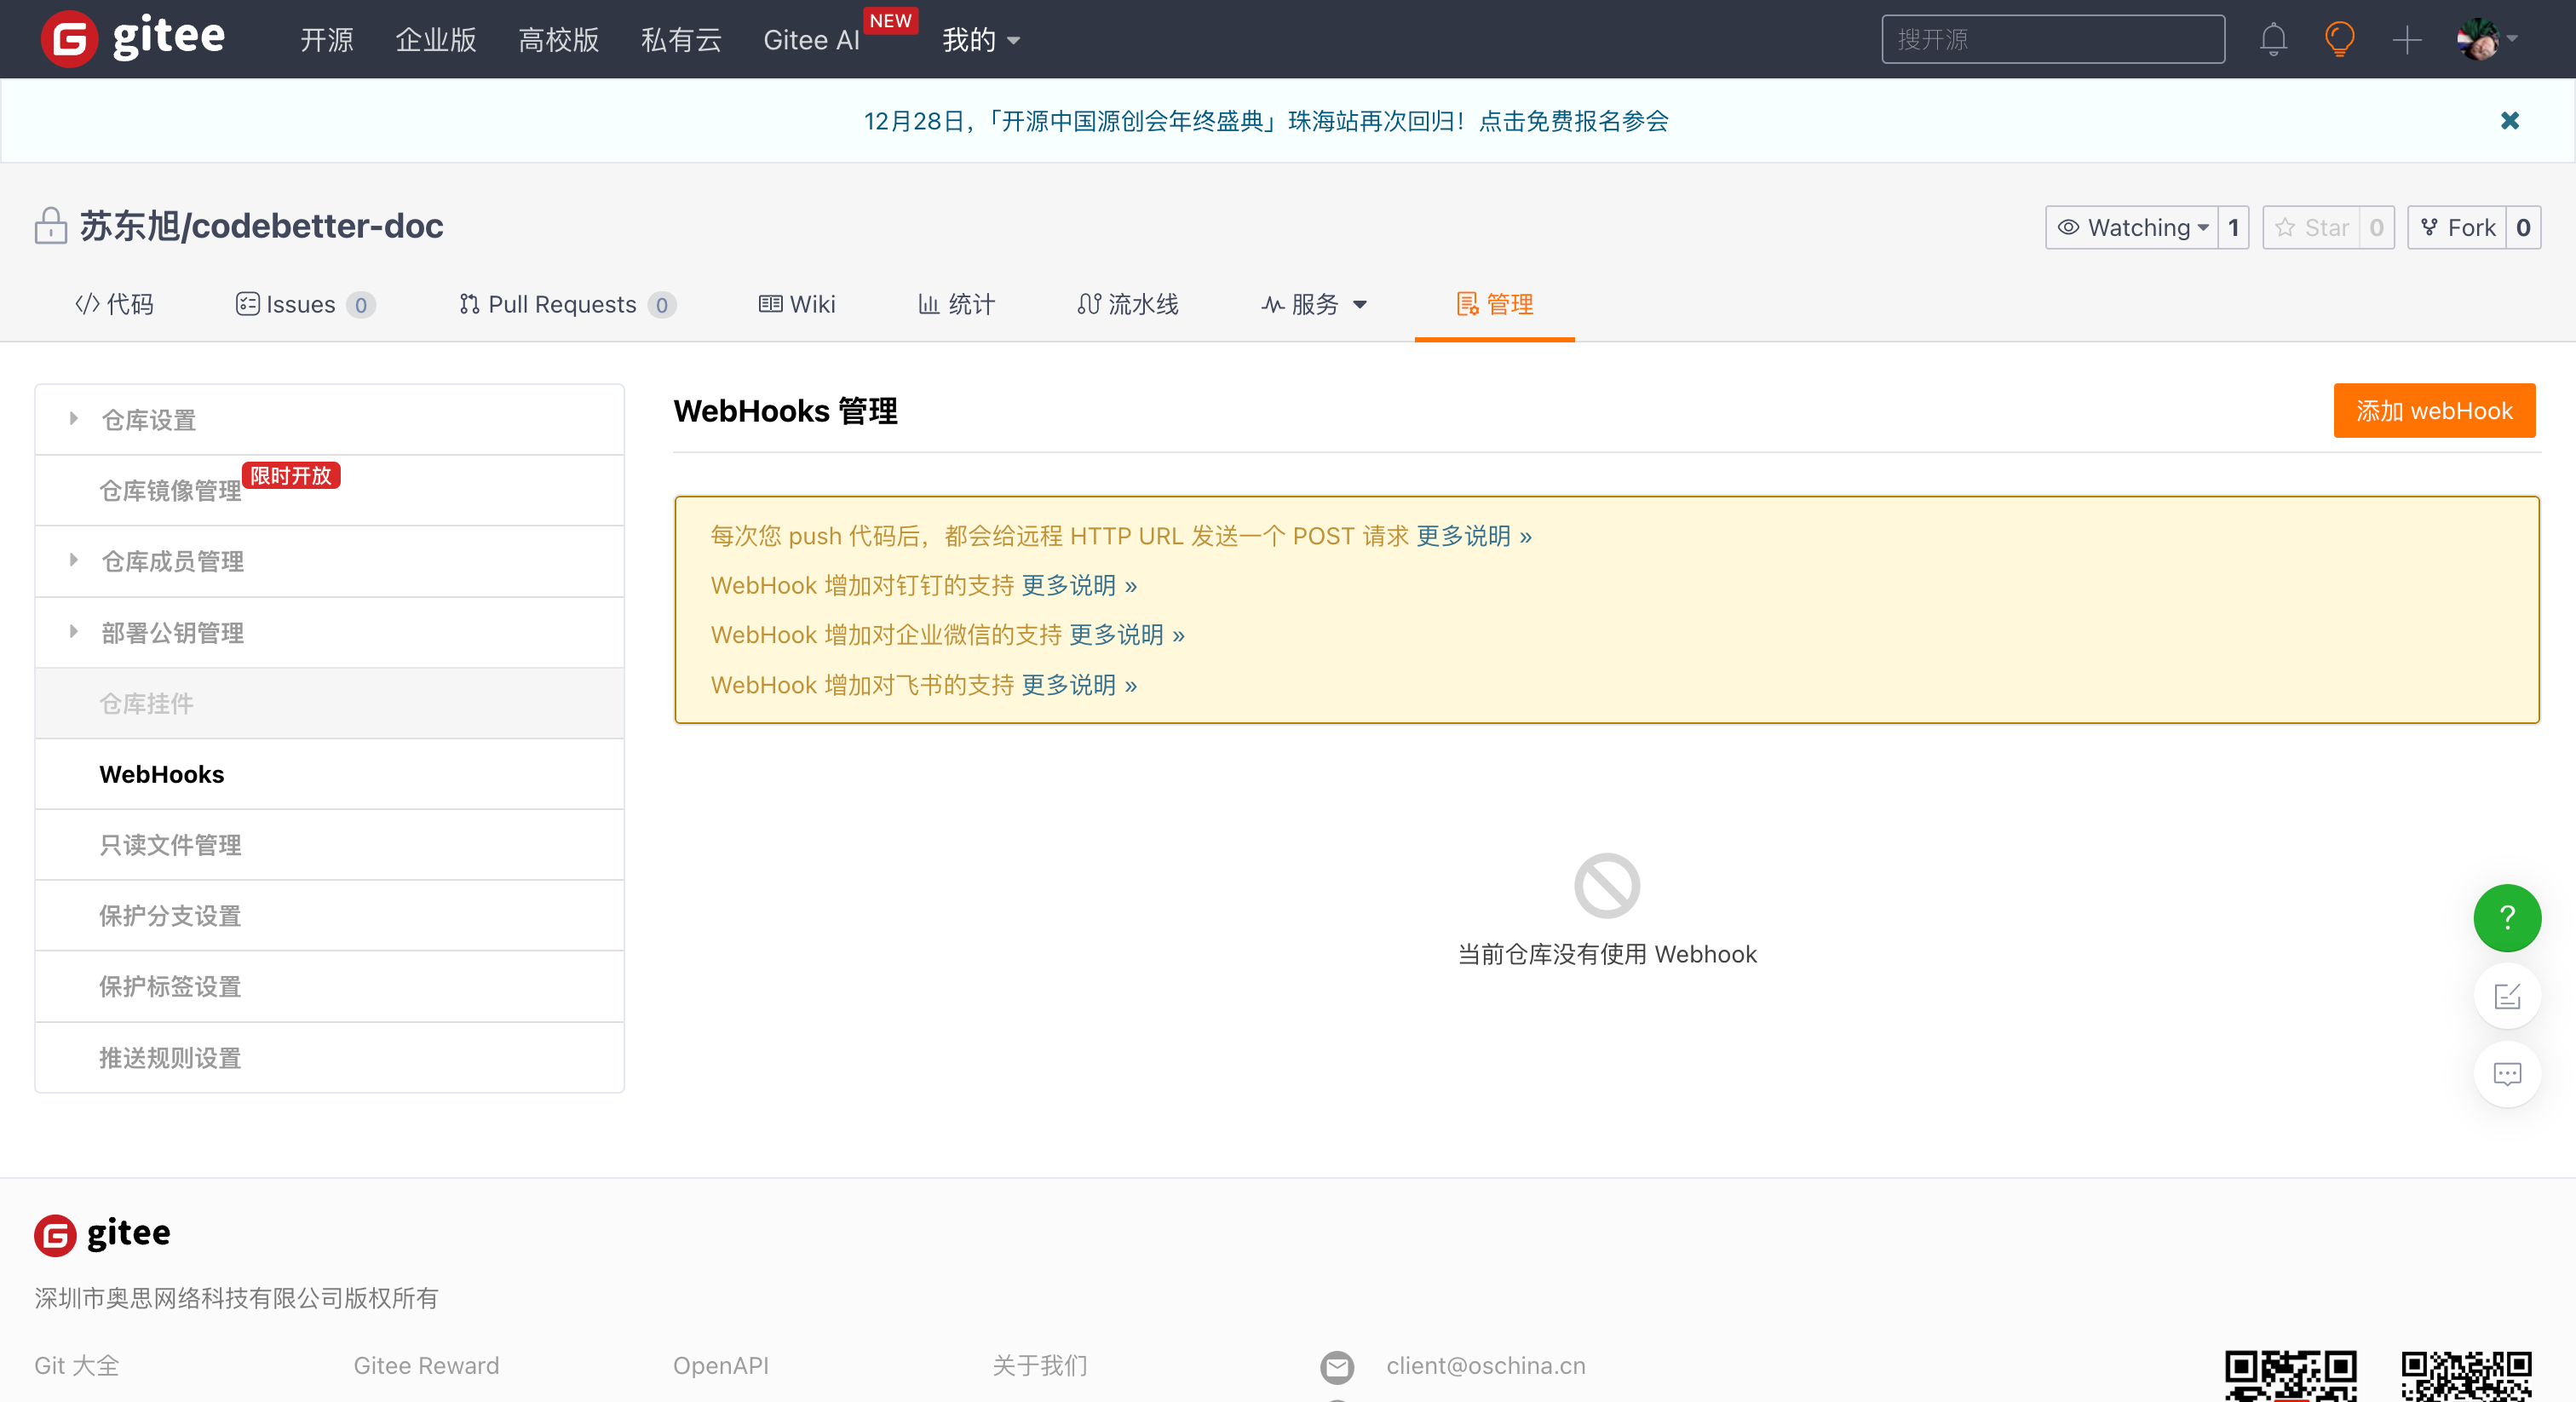
Task: Click the email envelope icon in footer
Action: click(x=1337, y=1366)
